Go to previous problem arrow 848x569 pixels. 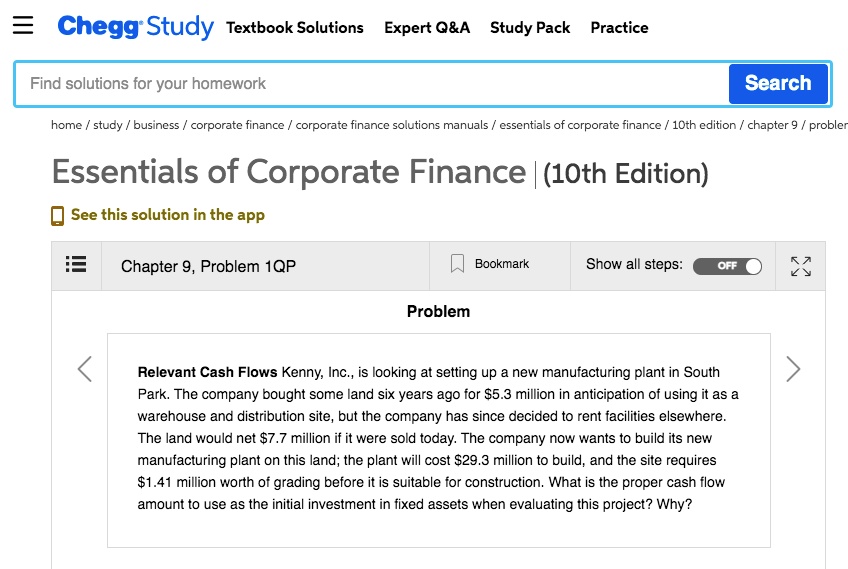tap(85, 369)
